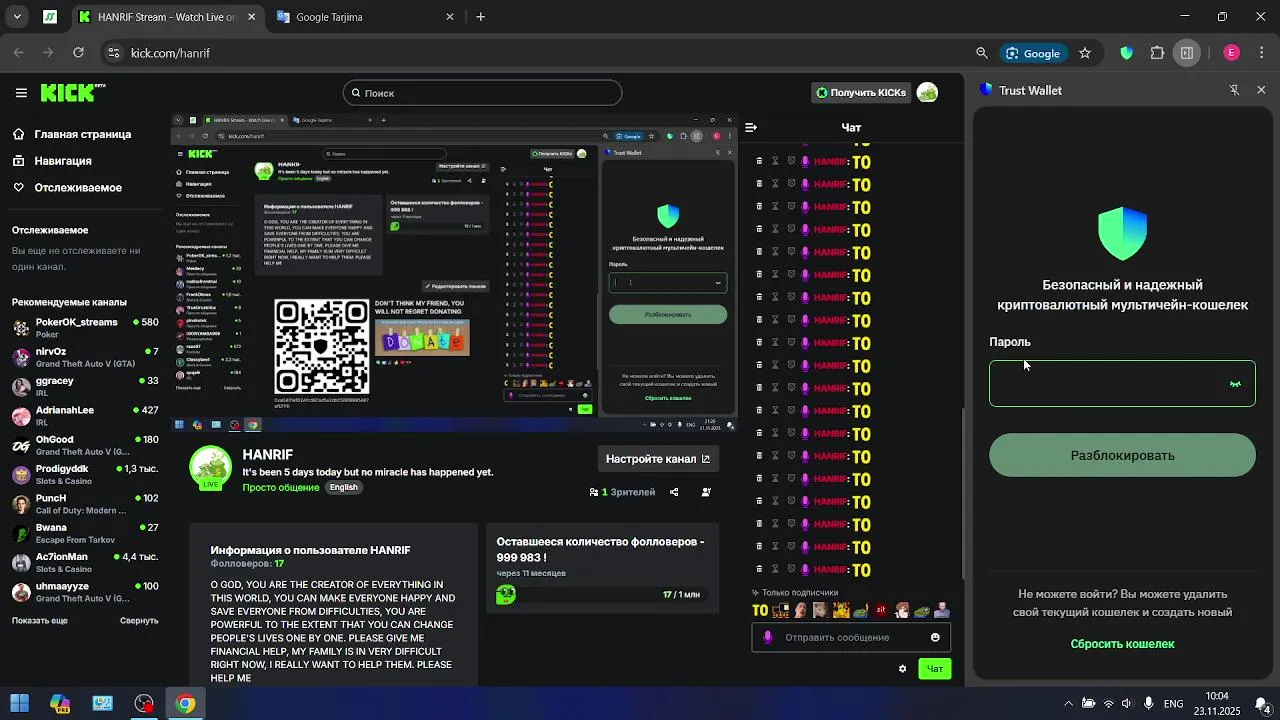Screen dimensions: 1280x720
Task: Open Отслеживаемое nav item with heart
Action: coord(67,188)
